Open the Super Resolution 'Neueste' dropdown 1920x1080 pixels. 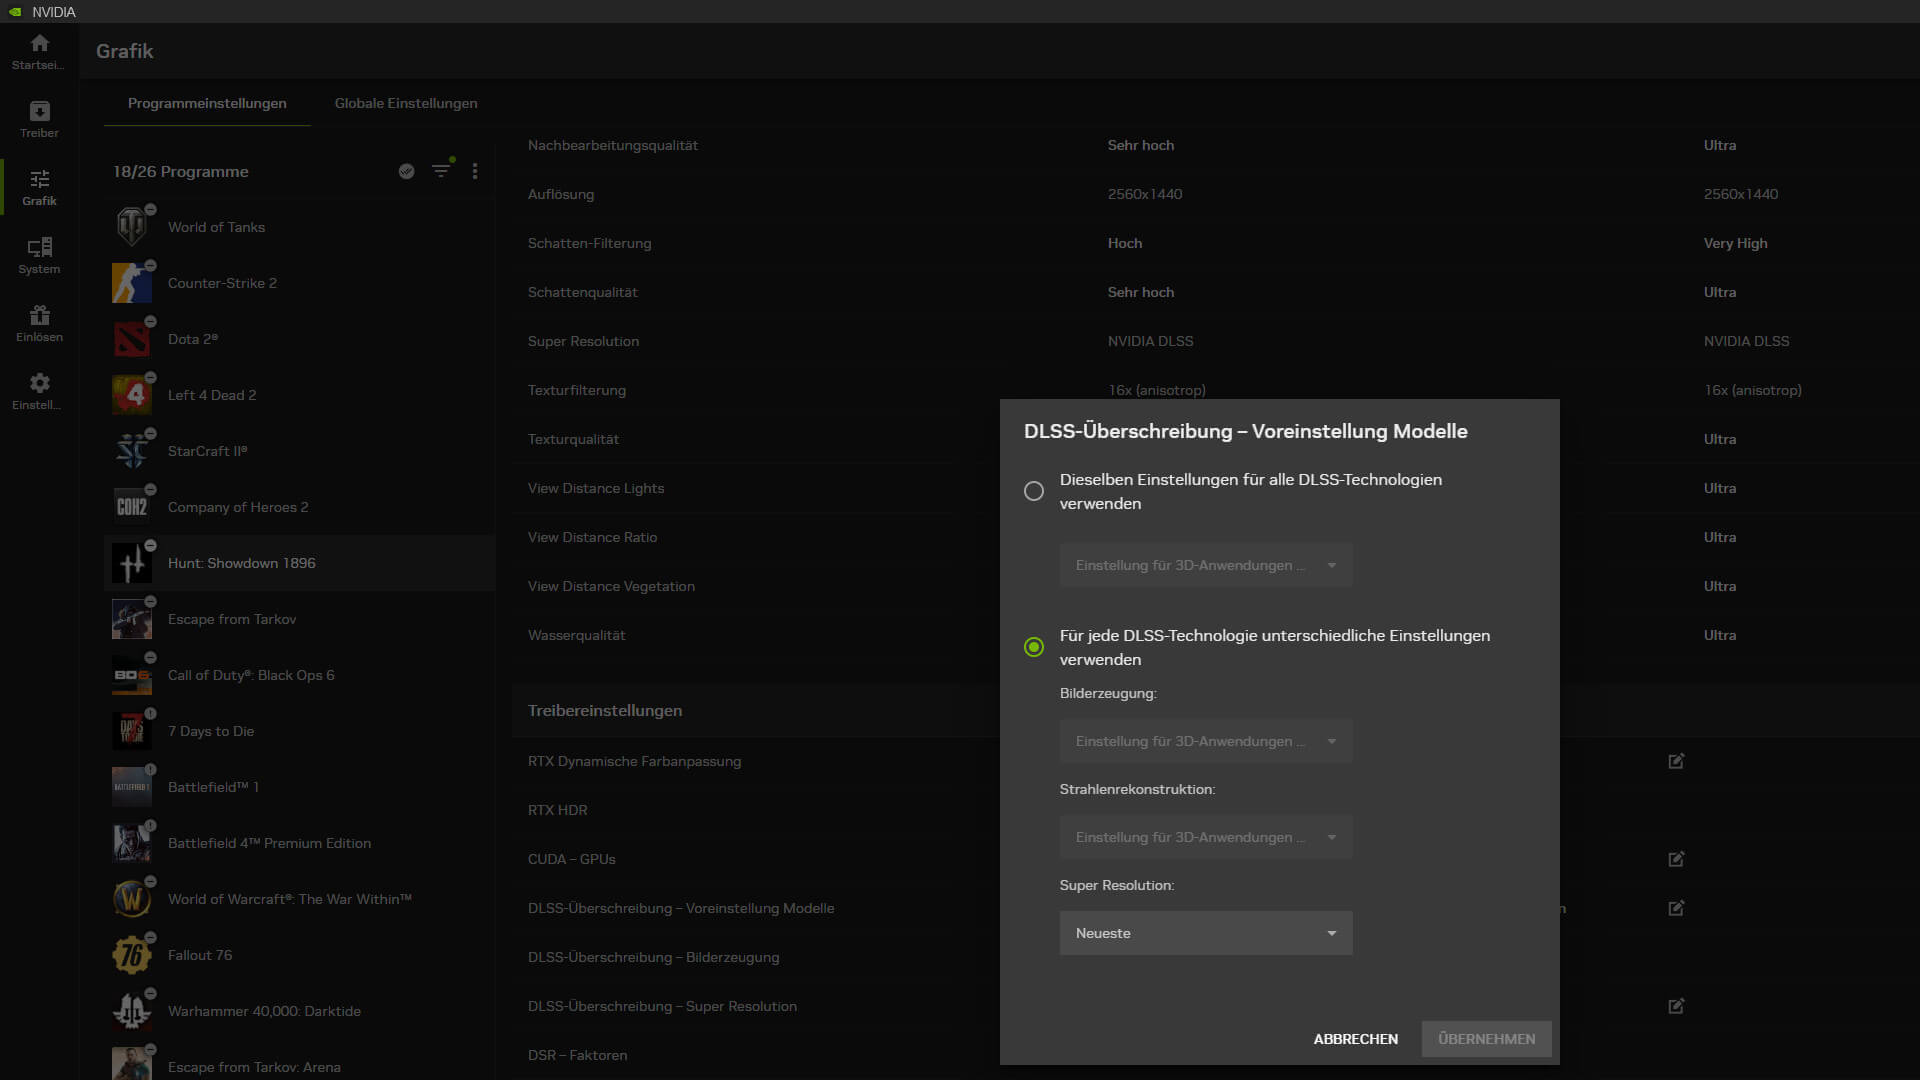(1205, 933)
